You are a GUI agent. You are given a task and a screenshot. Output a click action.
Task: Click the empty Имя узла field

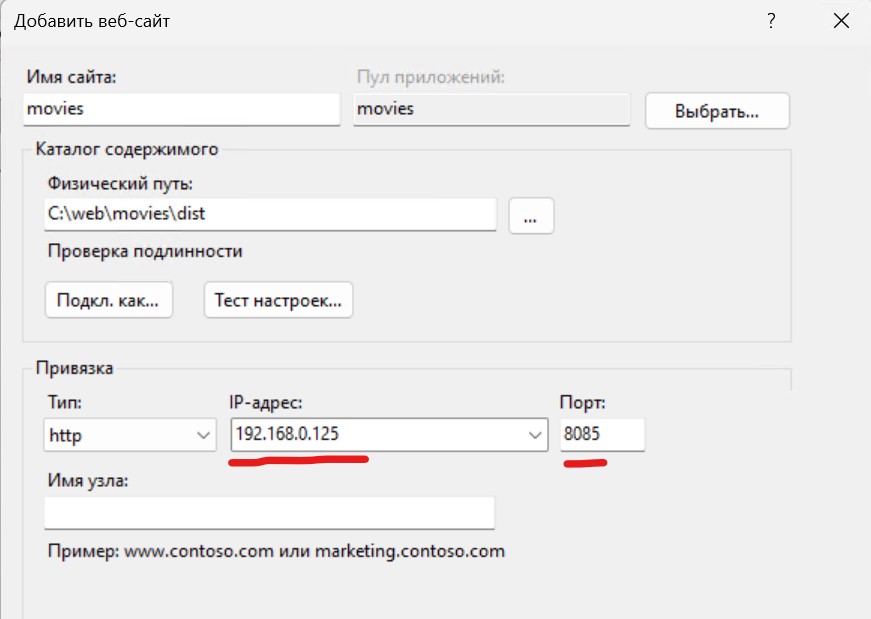click(x=270, y=513)
